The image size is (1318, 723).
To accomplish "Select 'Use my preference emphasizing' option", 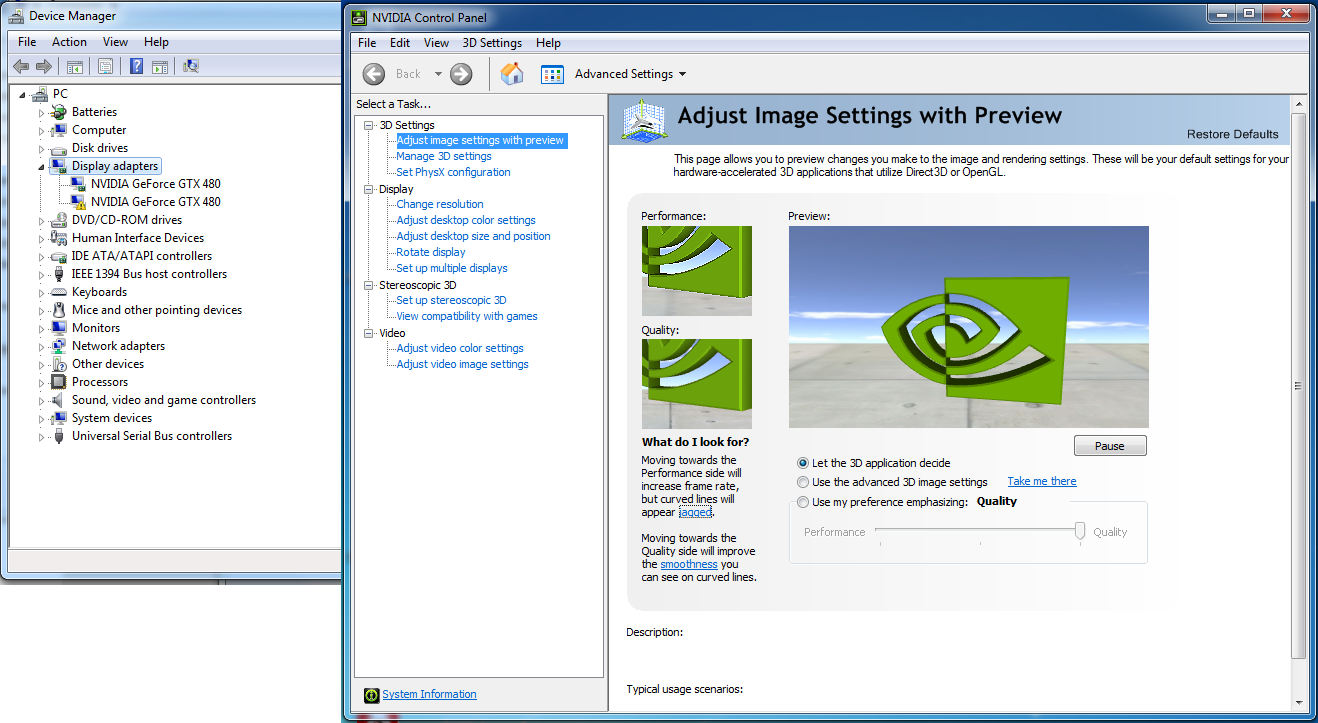I will (803, 502).
